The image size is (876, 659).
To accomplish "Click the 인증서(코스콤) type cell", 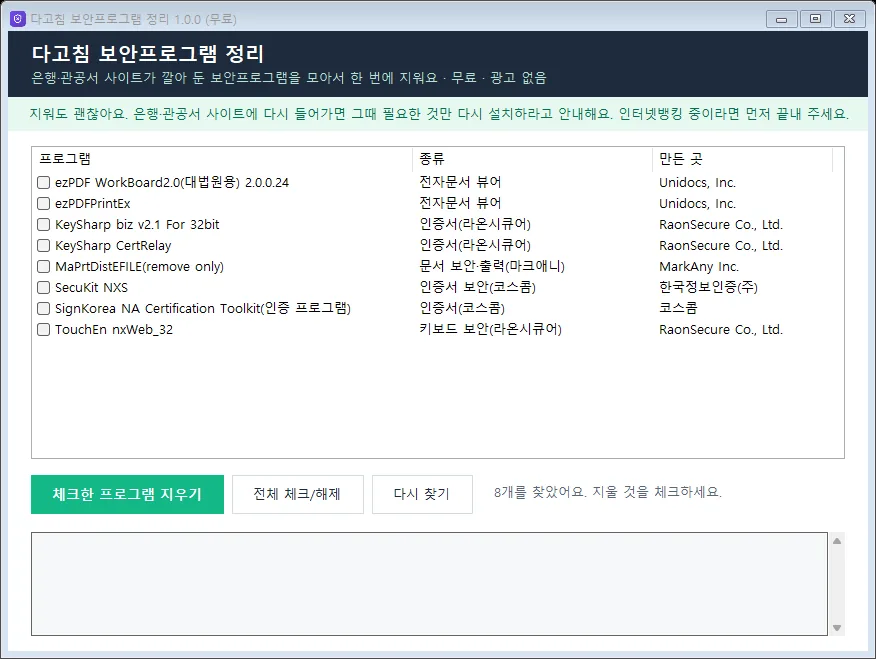I will (462, 308).
